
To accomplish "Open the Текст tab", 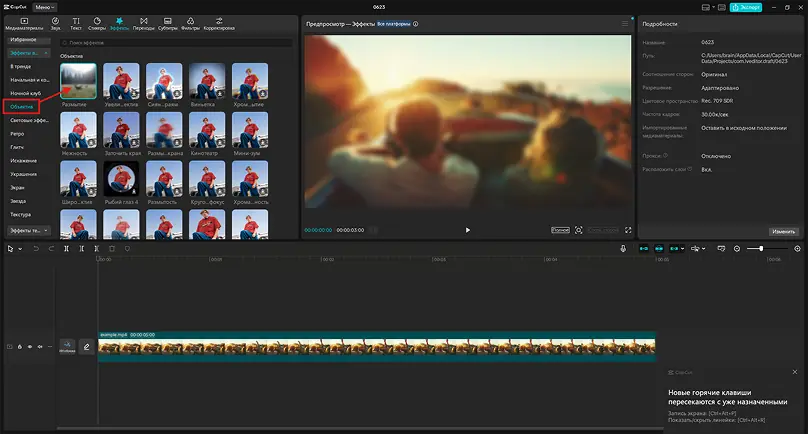I will click(x=76, y=24).
